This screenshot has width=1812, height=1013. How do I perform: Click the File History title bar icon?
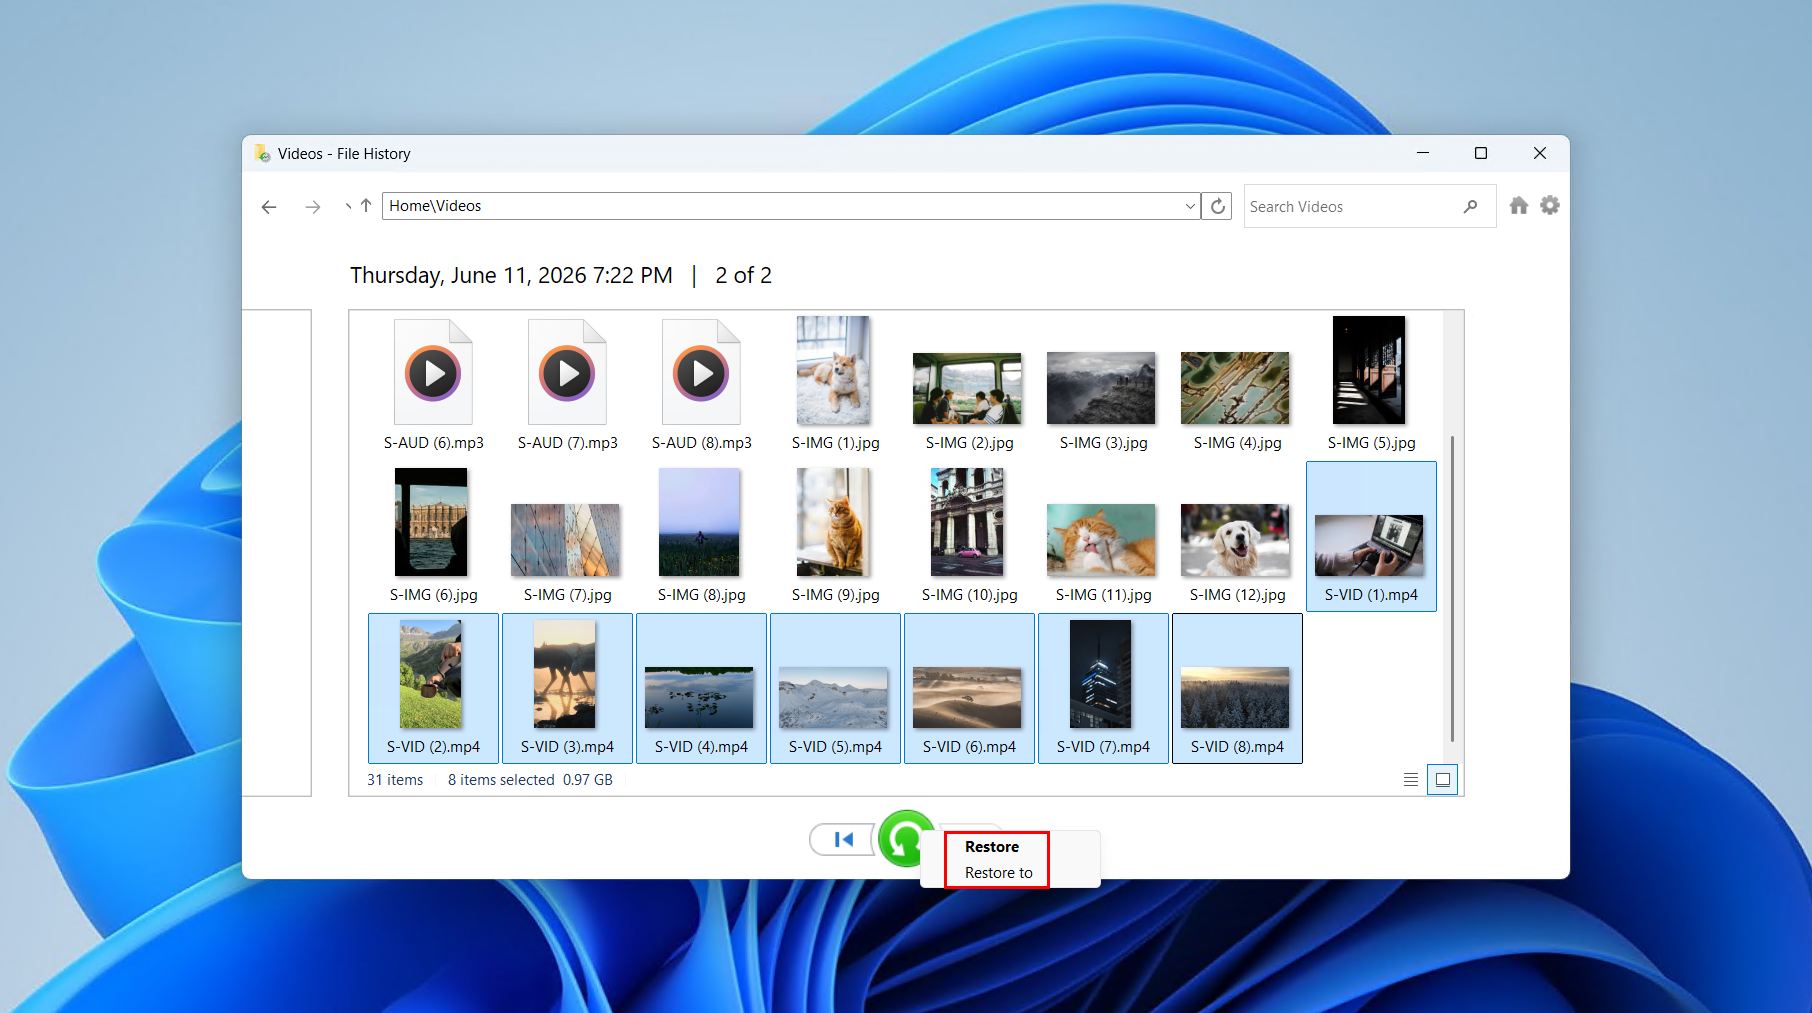coord(262,153)
